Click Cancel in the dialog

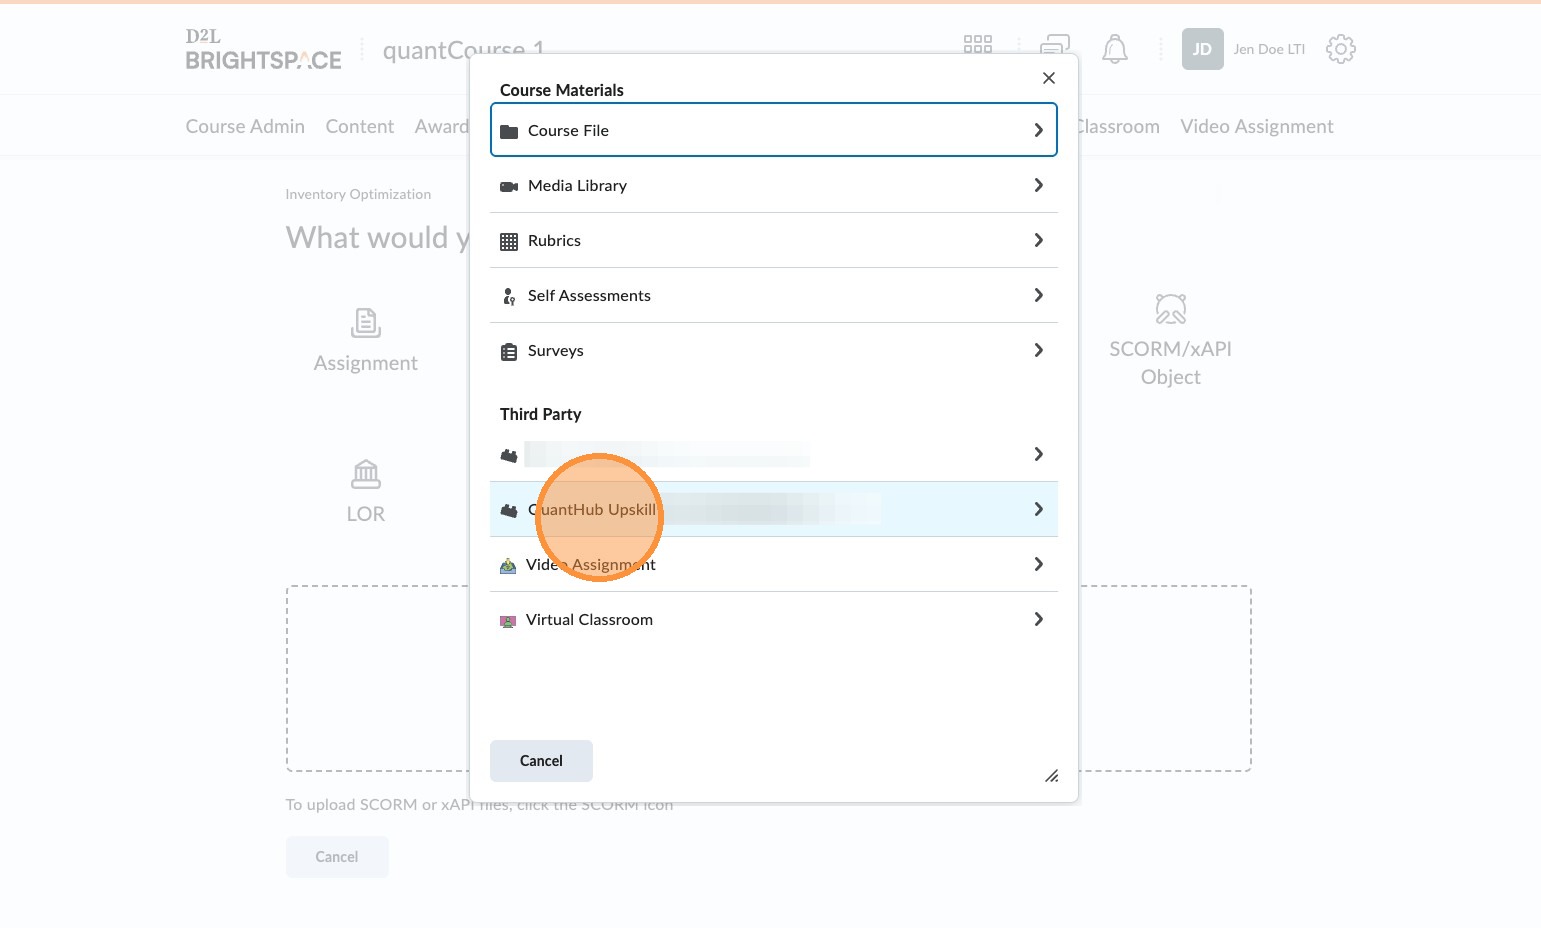pos(541,761)
